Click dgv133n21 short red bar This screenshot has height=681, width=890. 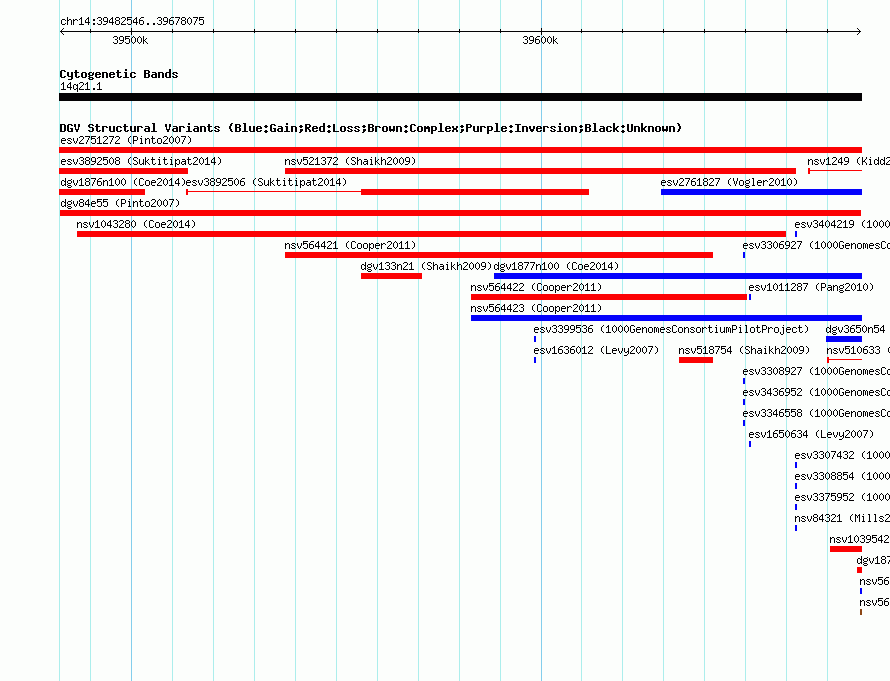coord(391,276)
